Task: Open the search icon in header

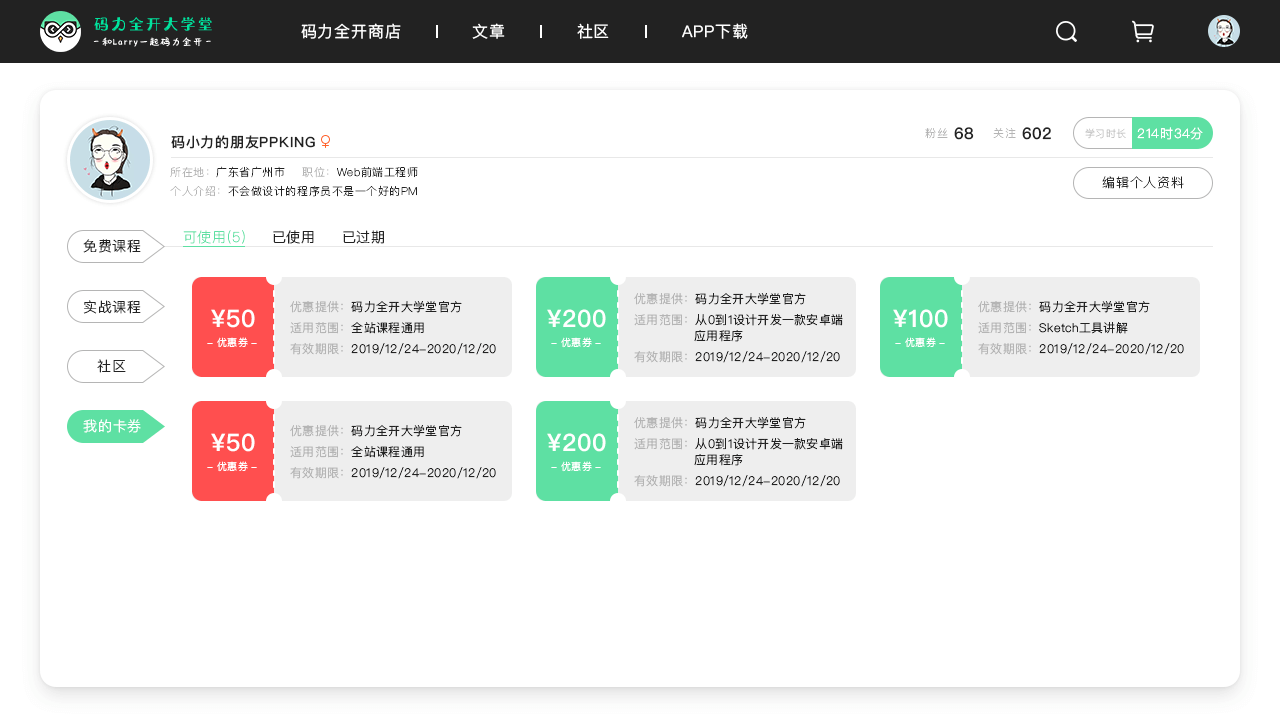Action: 1066,32
